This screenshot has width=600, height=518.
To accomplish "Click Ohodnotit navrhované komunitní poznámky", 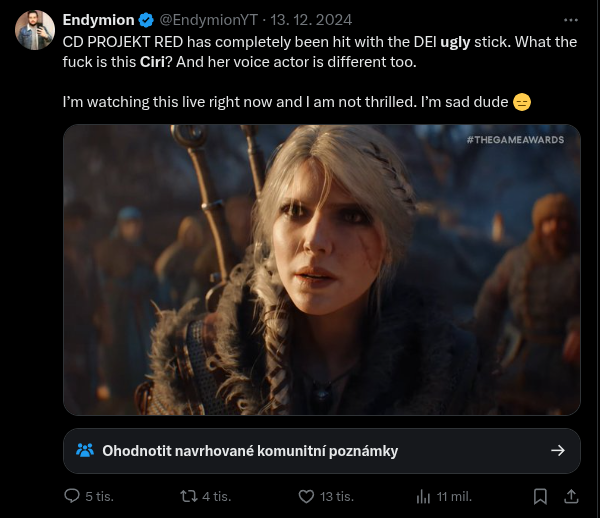I will [x=250, y=451].
